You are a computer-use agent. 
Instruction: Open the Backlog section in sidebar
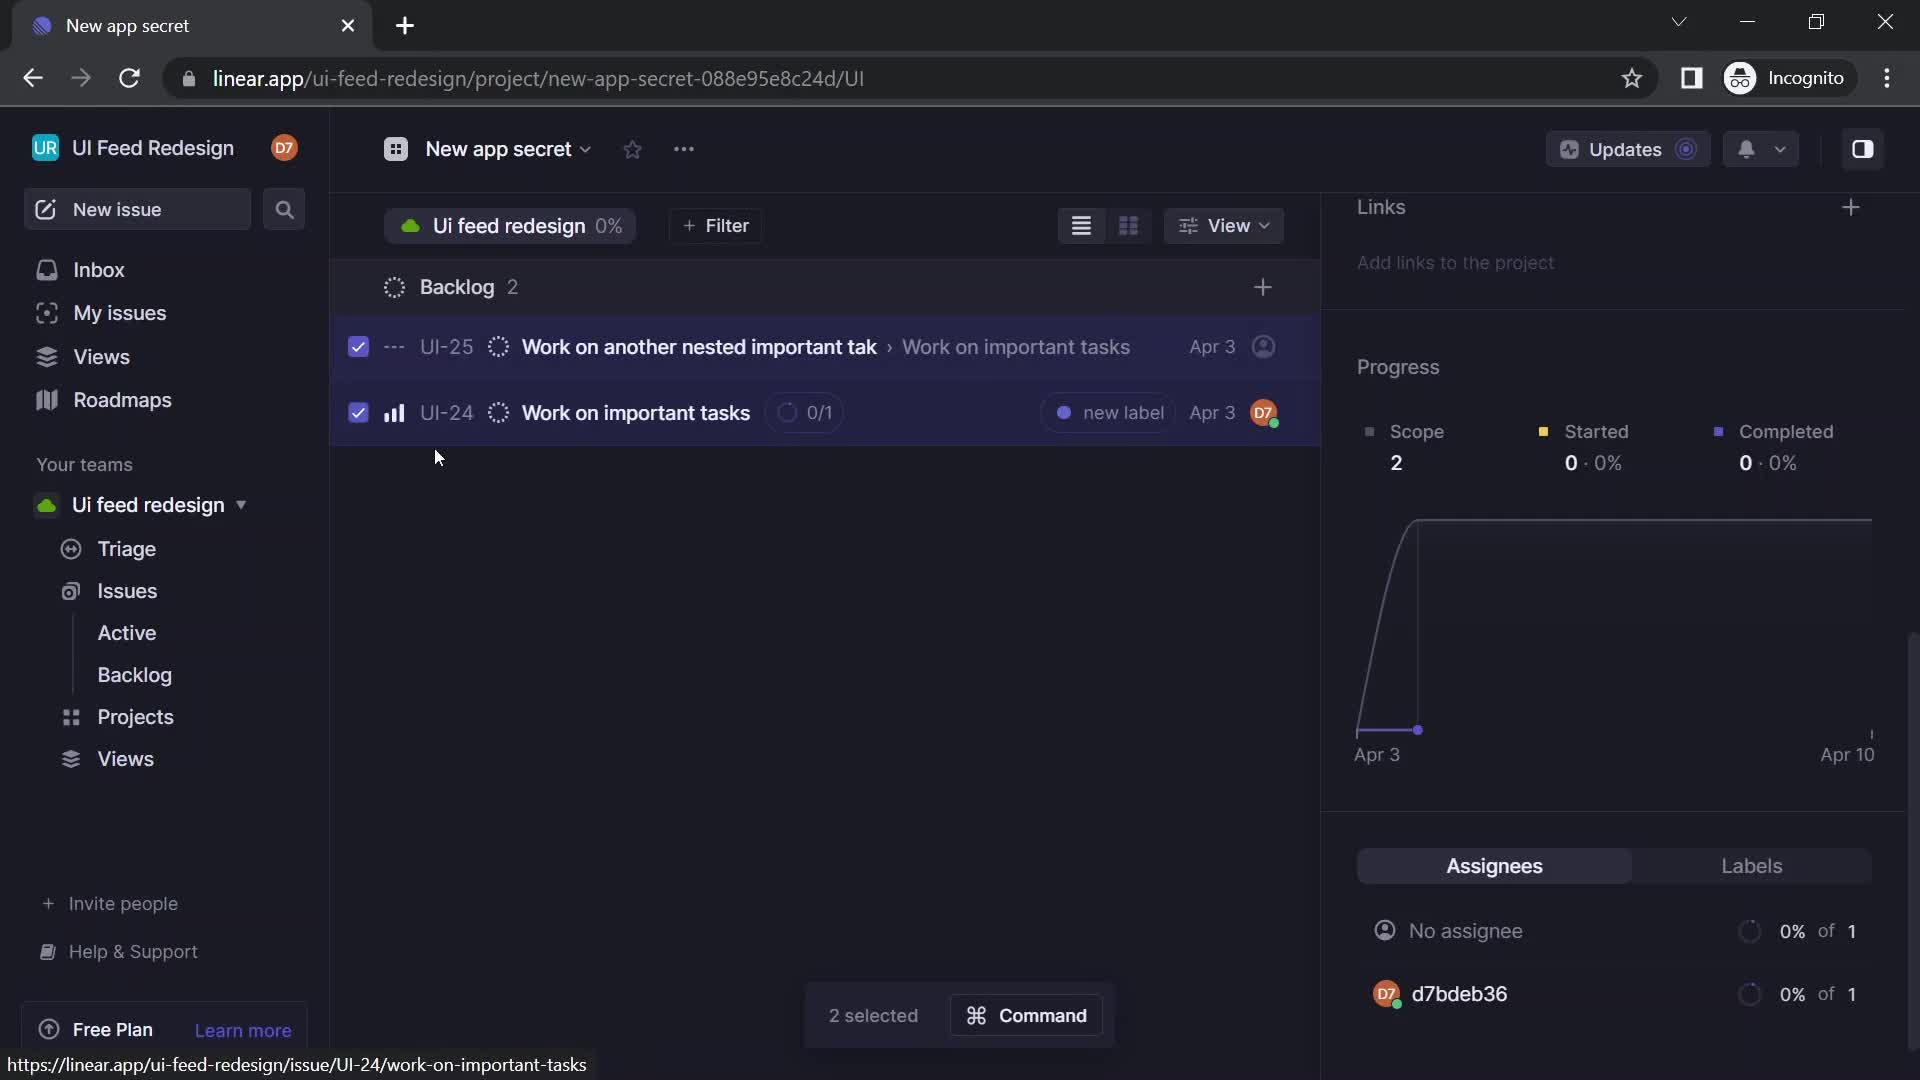pyautogui.click(x=135, y=674)
